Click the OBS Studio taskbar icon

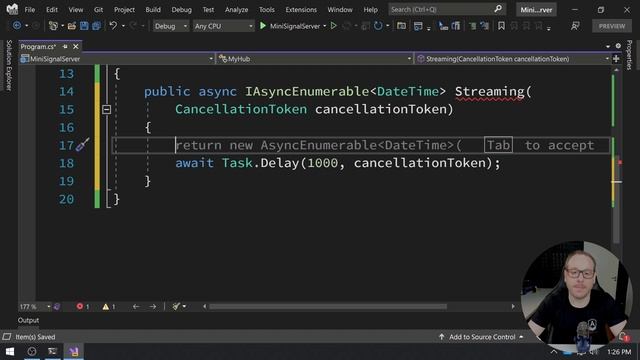click(32, 351)
